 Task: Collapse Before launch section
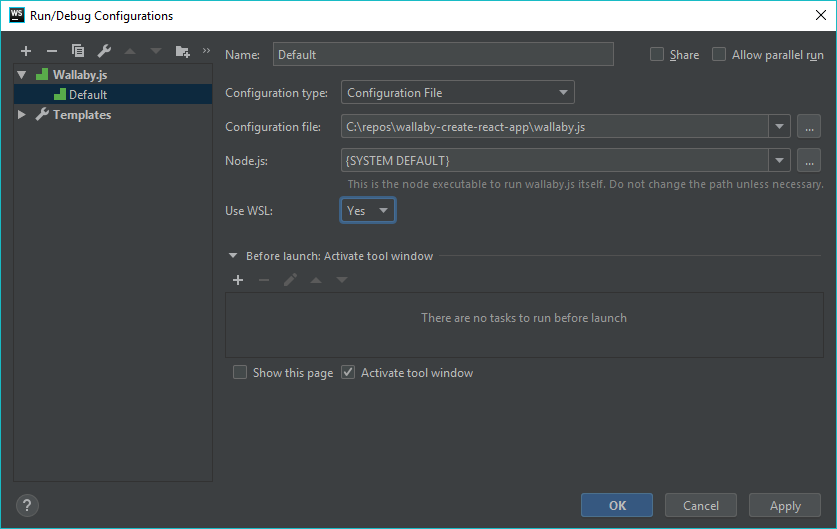233,256
